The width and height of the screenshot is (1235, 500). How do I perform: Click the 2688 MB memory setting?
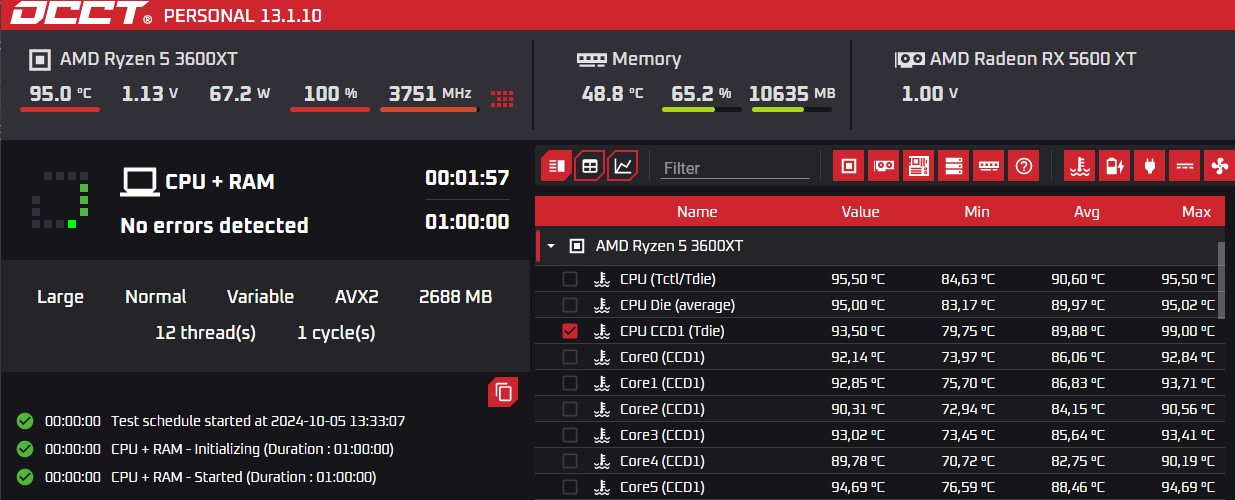[455, 297]
